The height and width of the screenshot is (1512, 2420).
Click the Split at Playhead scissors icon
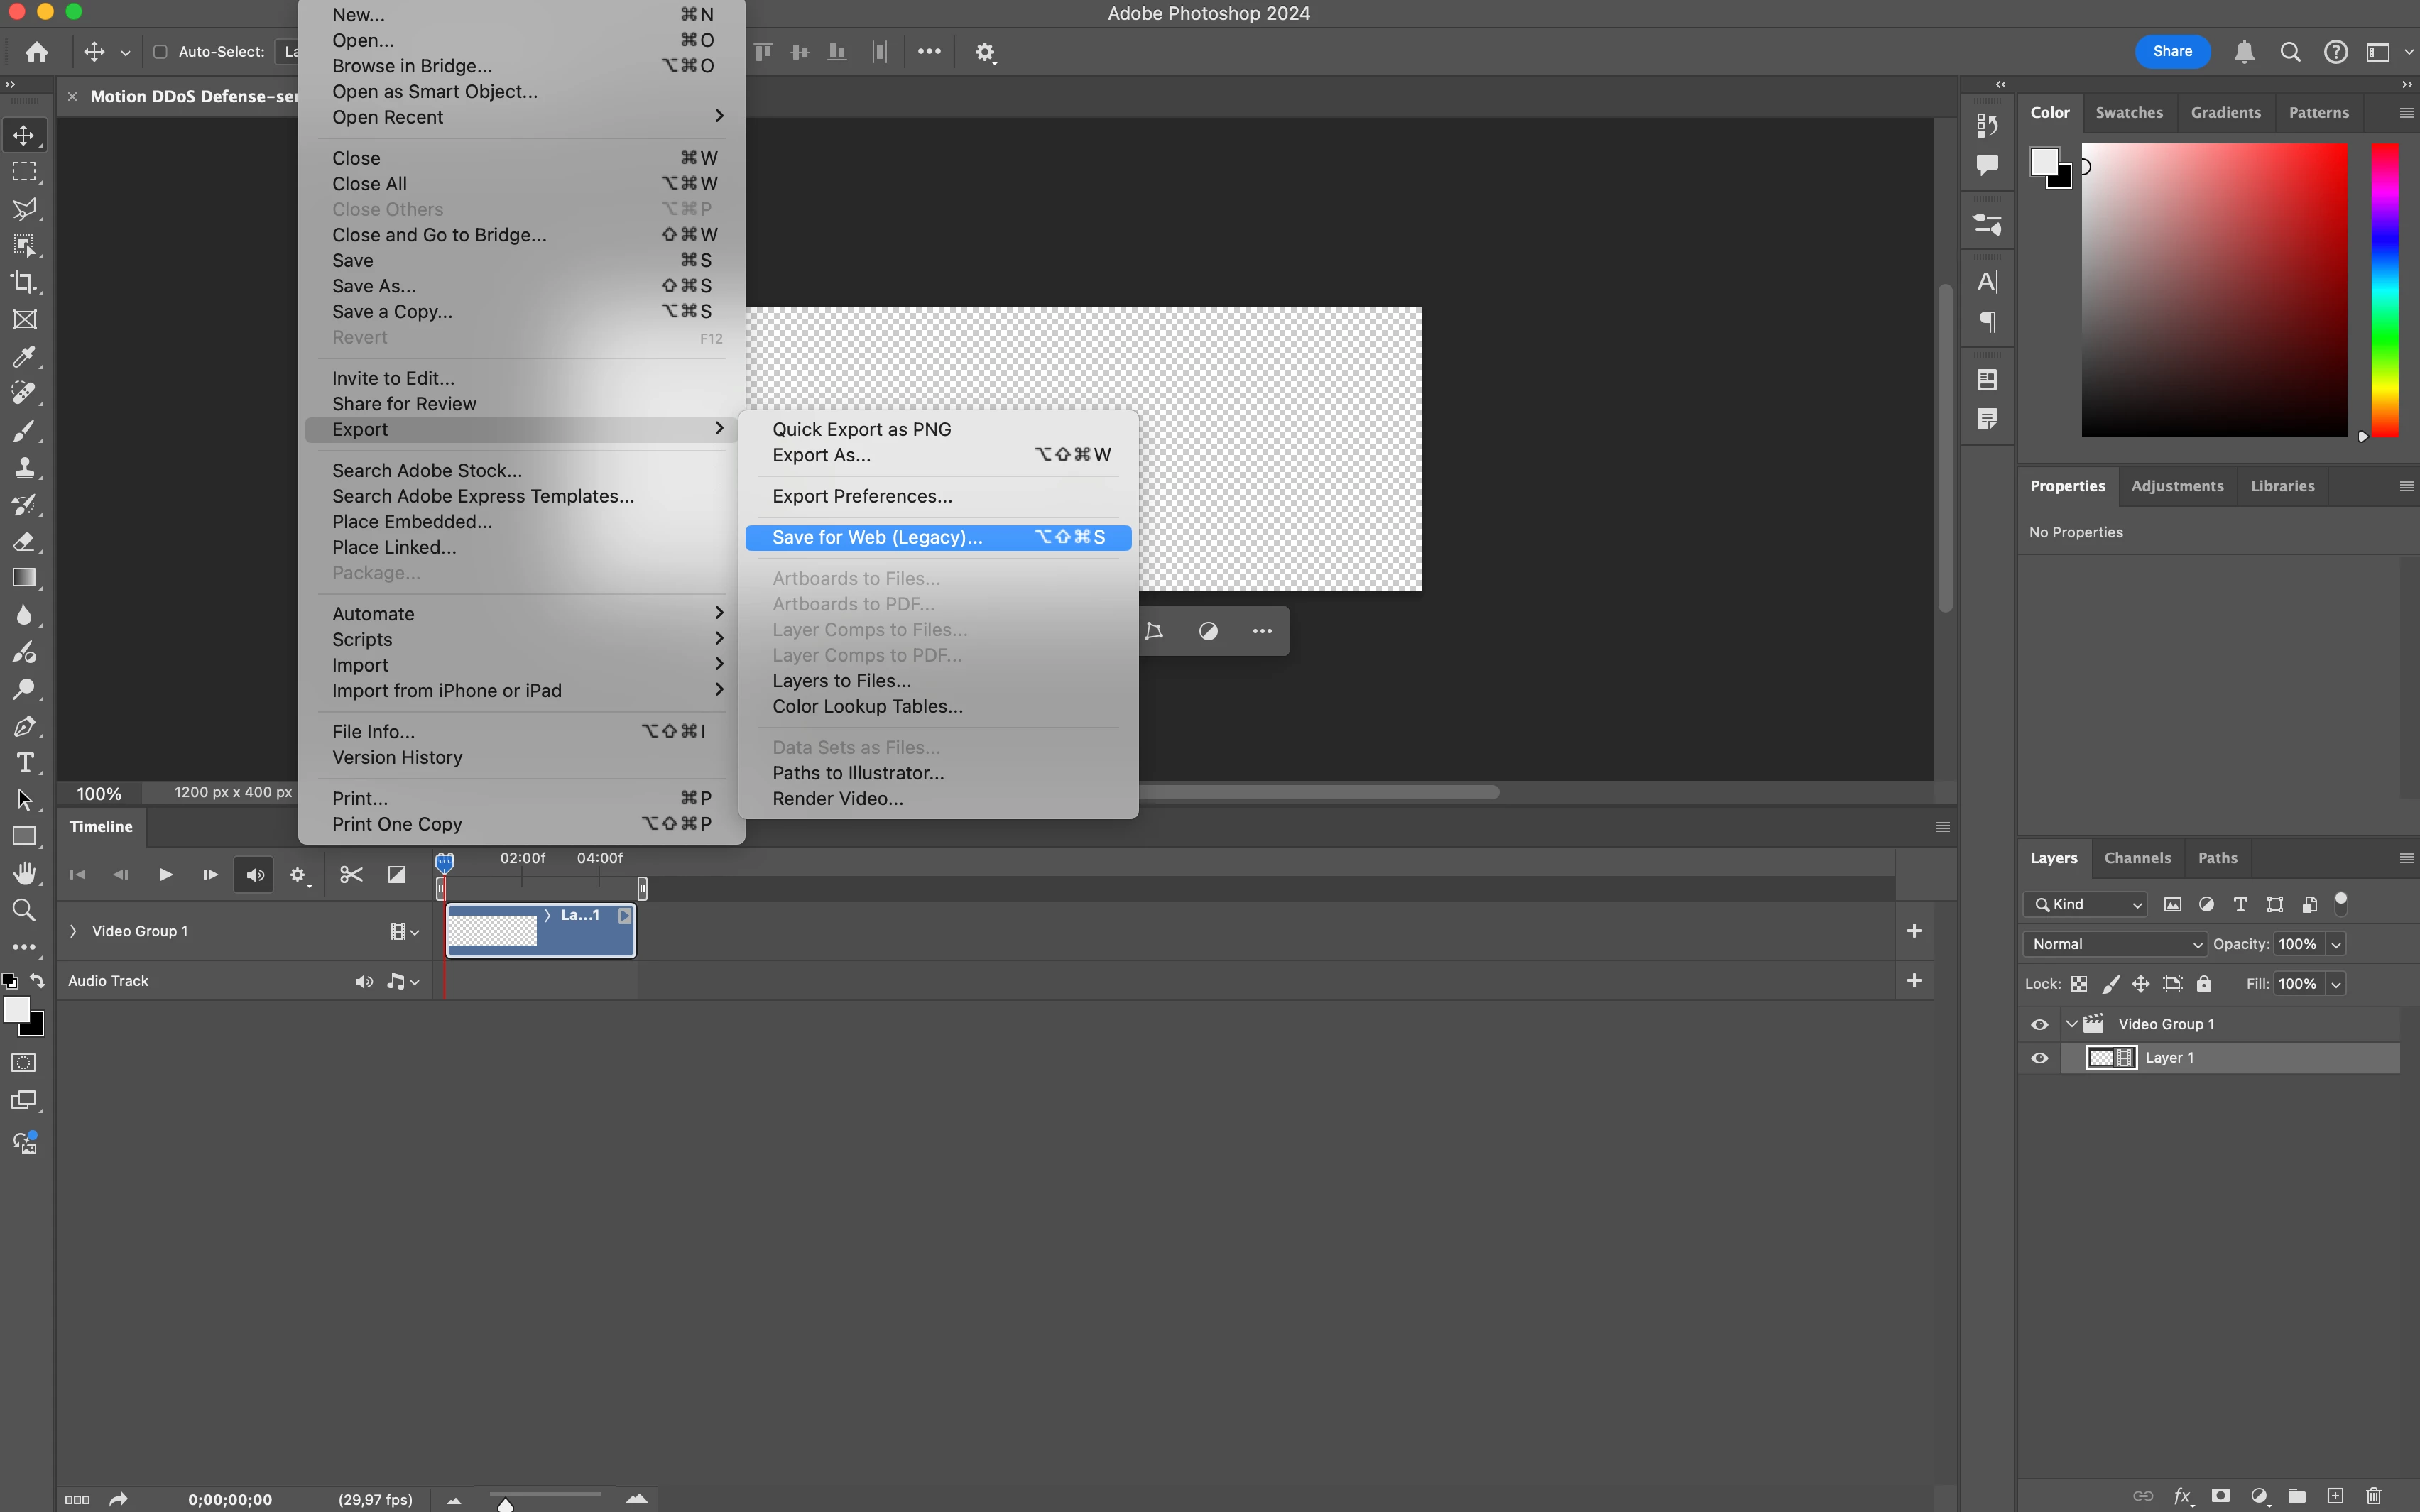(x=351, y=875)
